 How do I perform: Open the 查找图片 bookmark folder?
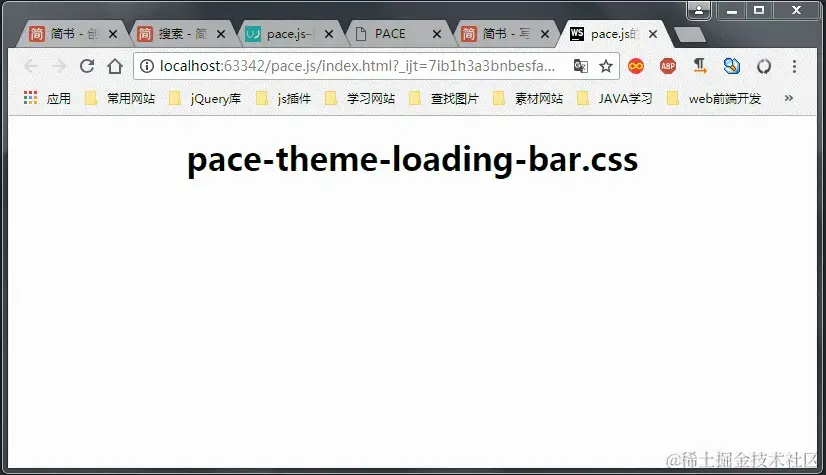tap(444, 98)
